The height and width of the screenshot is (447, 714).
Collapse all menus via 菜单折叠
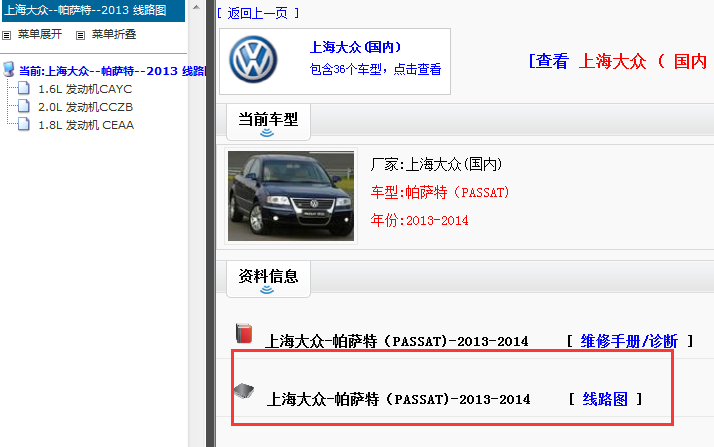[x=114, y=34]
